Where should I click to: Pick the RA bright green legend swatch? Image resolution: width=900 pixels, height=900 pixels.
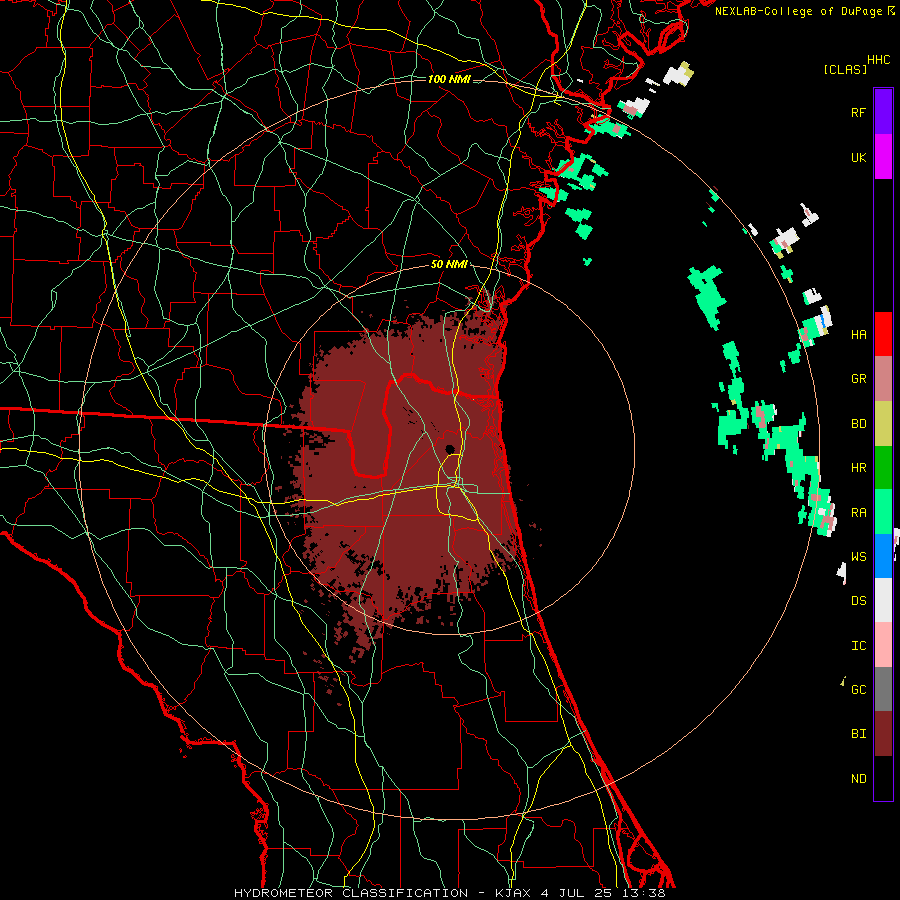(883, 512)
